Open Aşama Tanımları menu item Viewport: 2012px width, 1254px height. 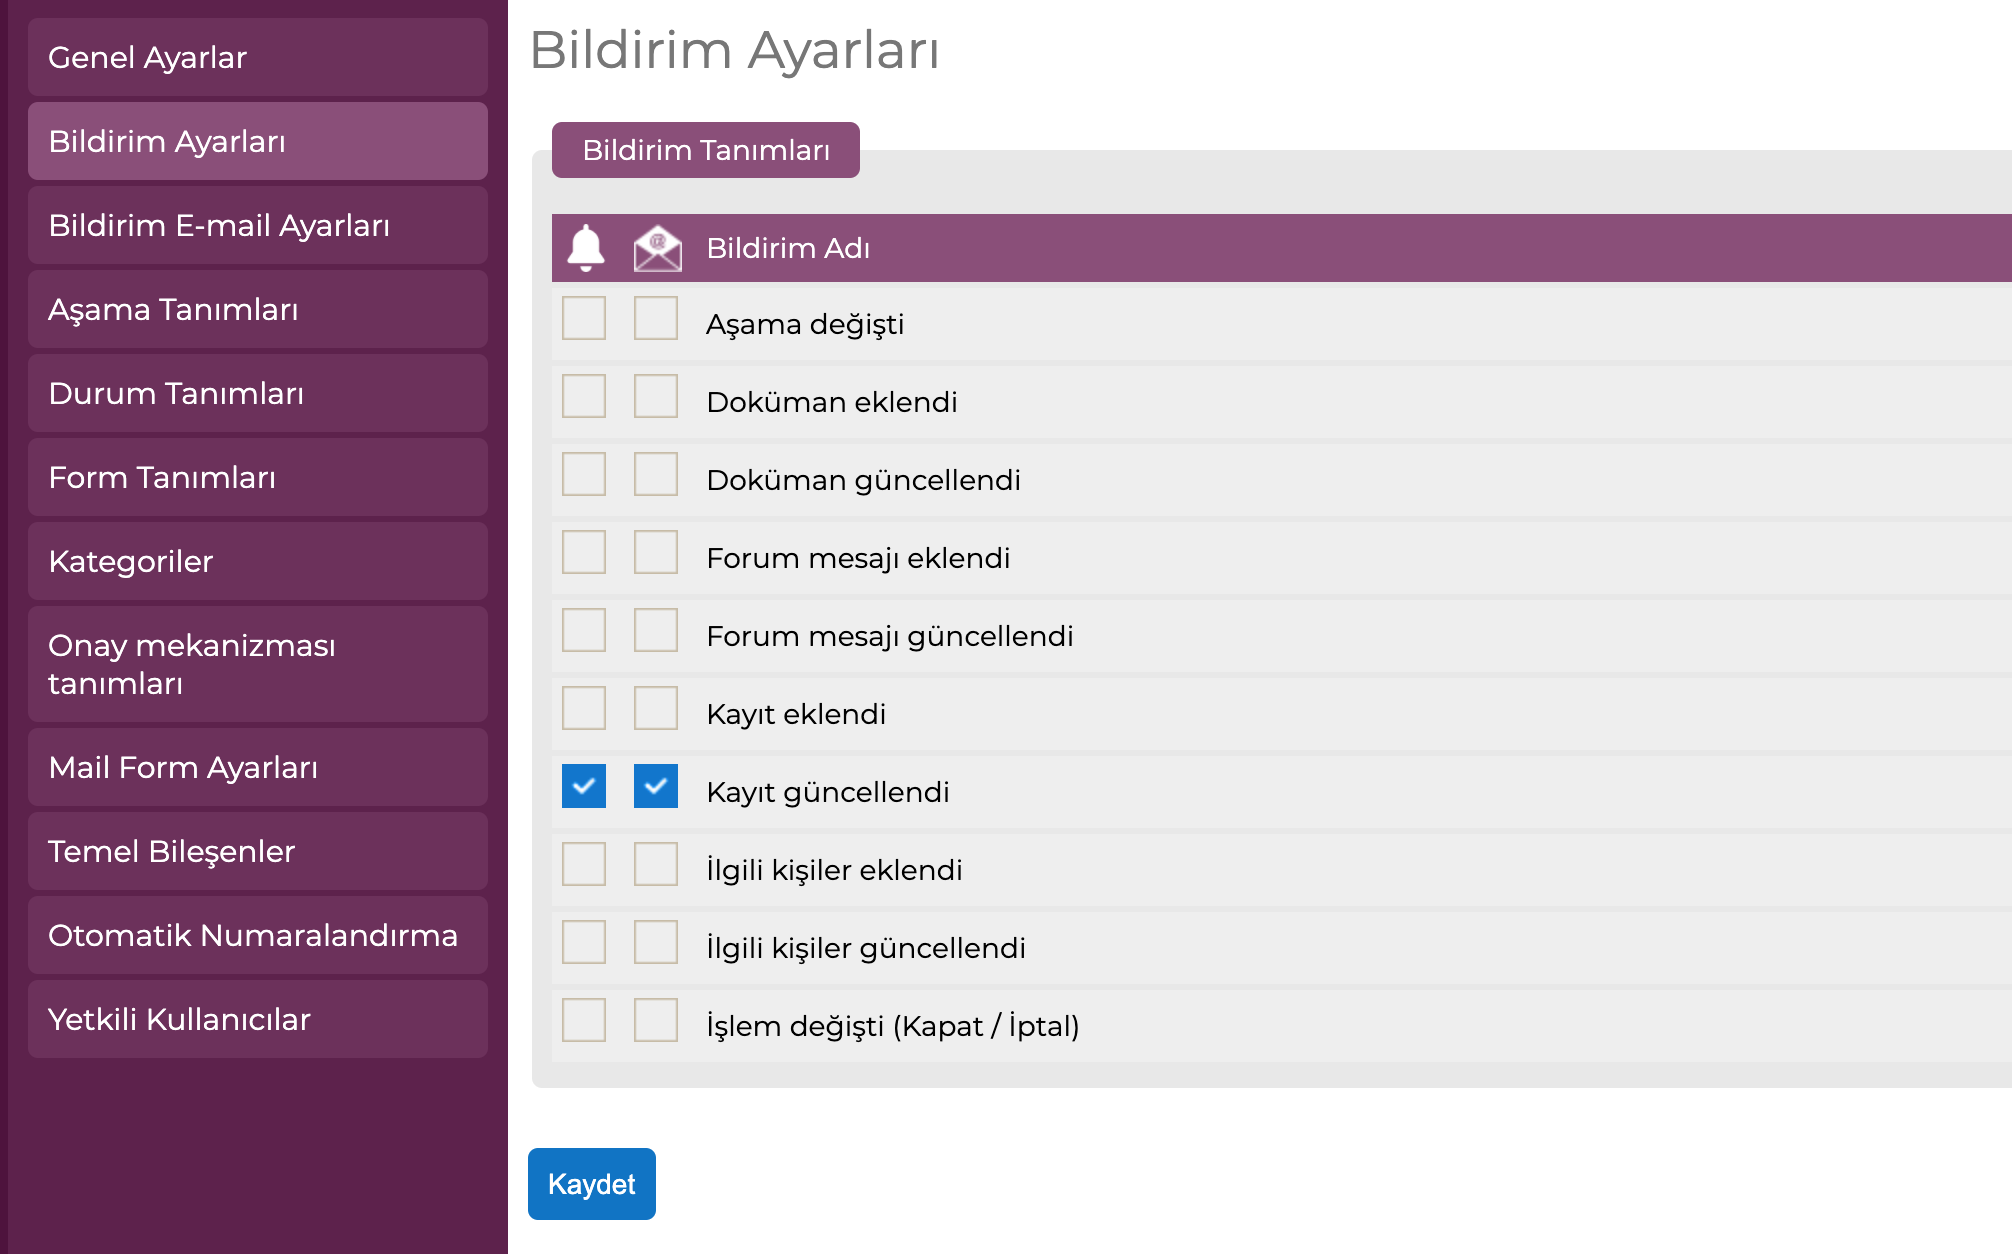tap(258, 309)
